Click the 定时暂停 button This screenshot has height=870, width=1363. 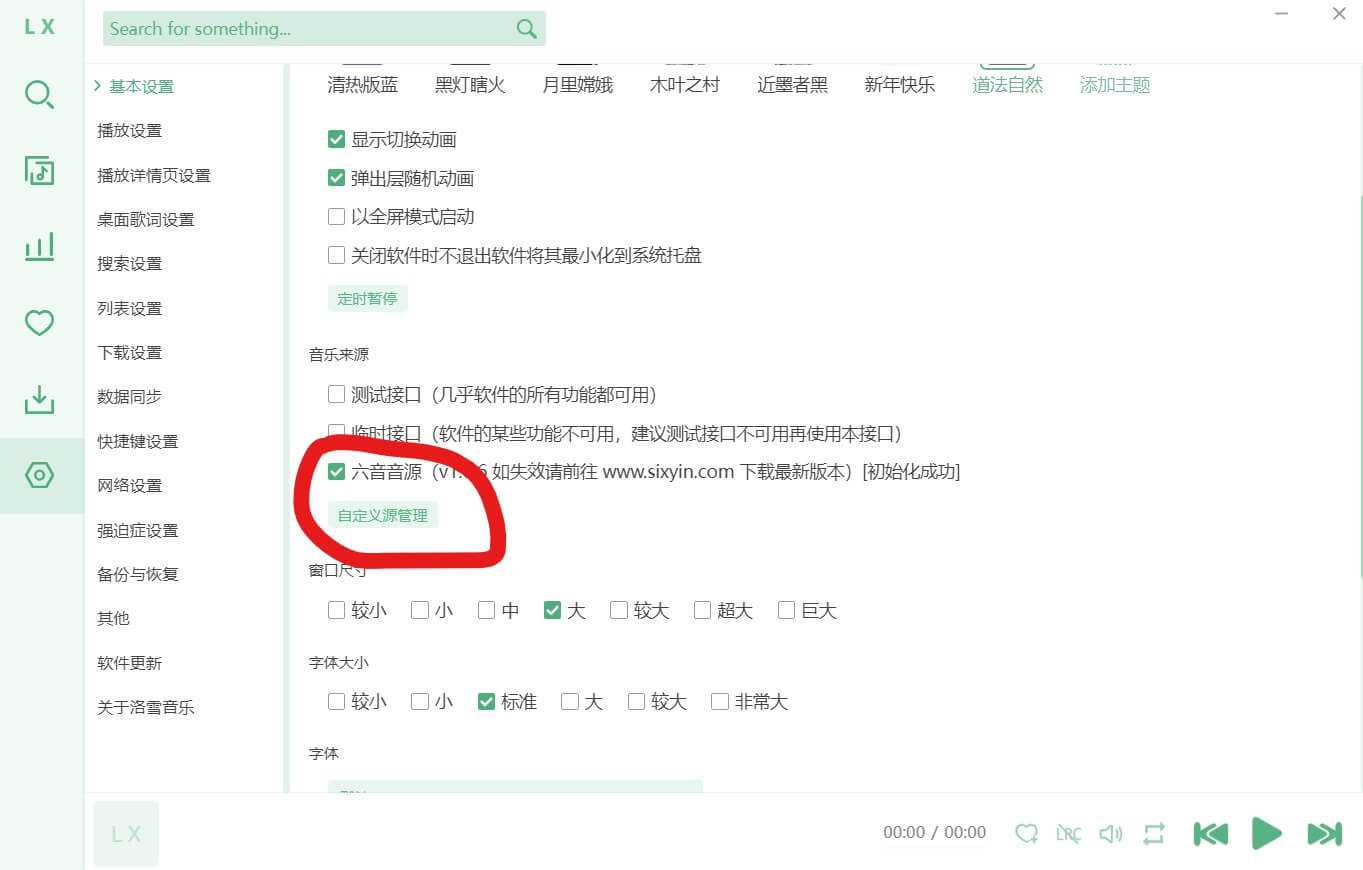point(368,298)
